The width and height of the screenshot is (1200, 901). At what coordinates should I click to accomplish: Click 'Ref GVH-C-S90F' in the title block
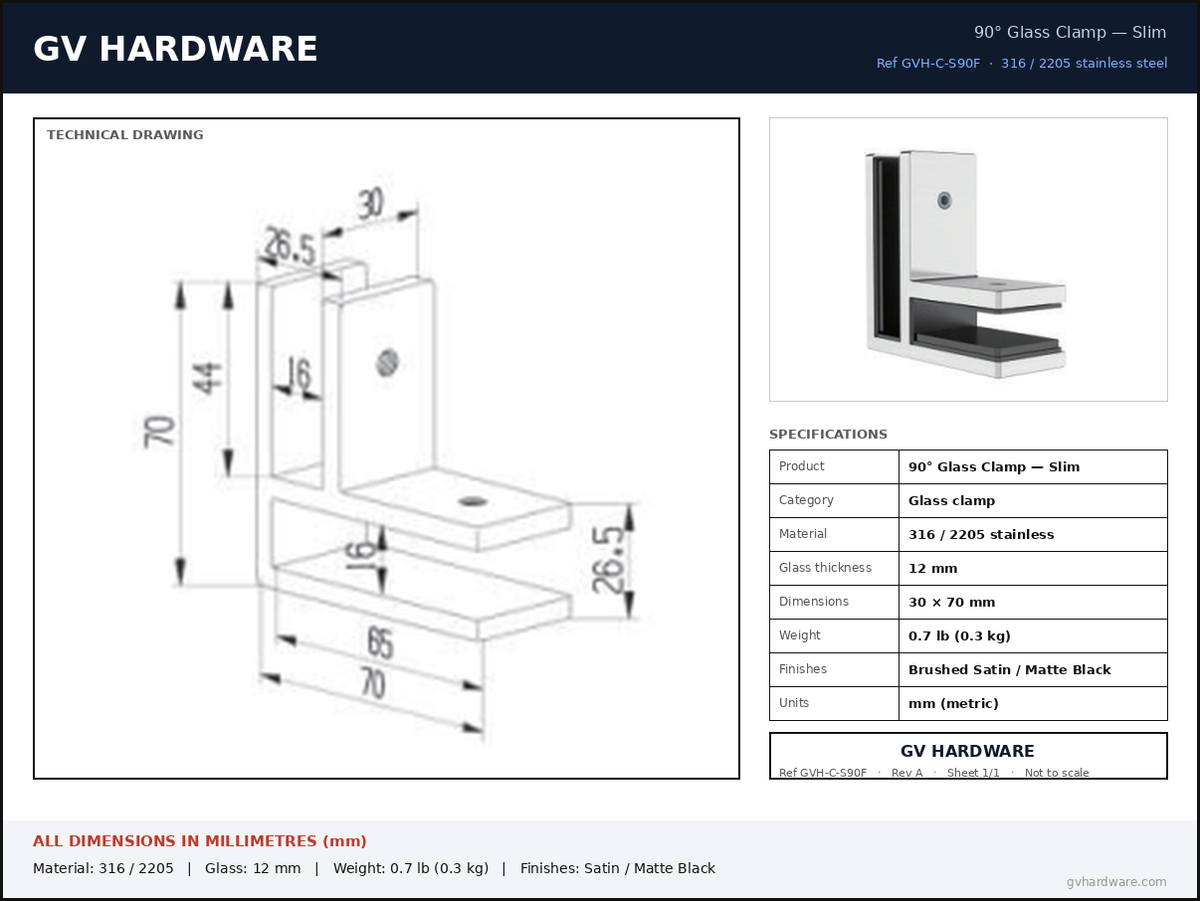823,773
